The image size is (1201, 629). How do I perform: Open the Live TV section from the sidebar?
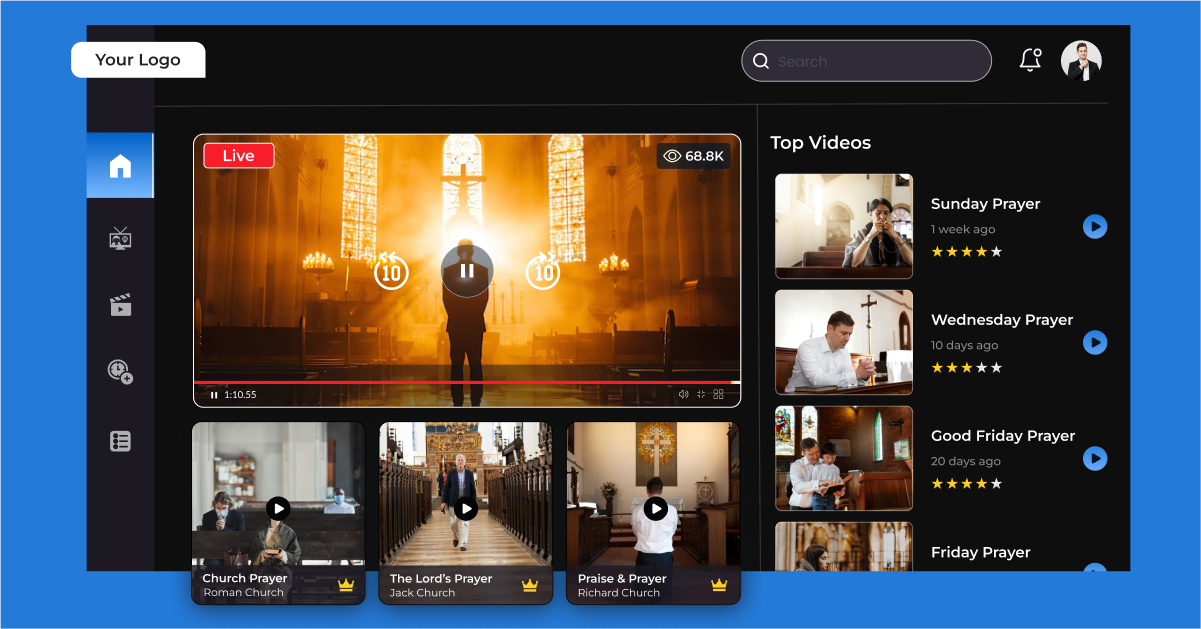tap(120, 238)
